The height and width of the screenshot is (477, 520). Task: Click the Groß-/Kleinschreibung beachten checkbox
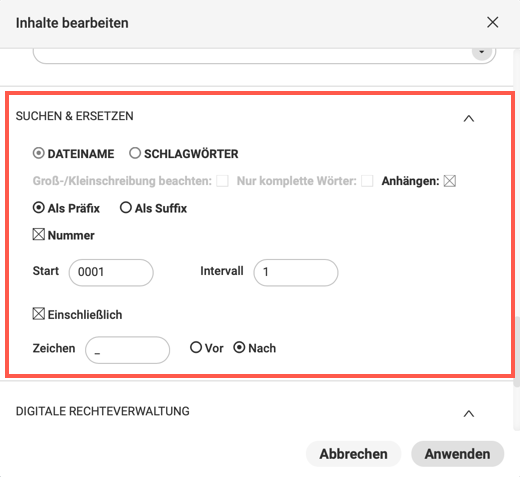tap(222, 181)
